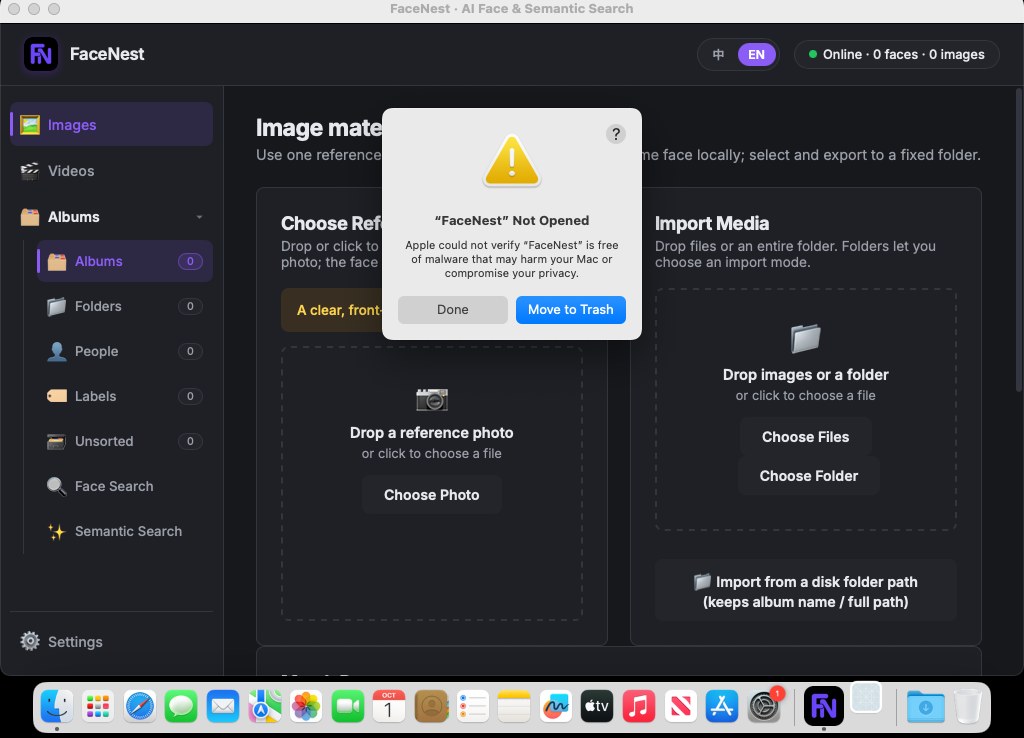Screen dimensions: 1024x738
Task: Open the Videos section in sidebar
Action: pyautogui.click(x=112, y=170)
